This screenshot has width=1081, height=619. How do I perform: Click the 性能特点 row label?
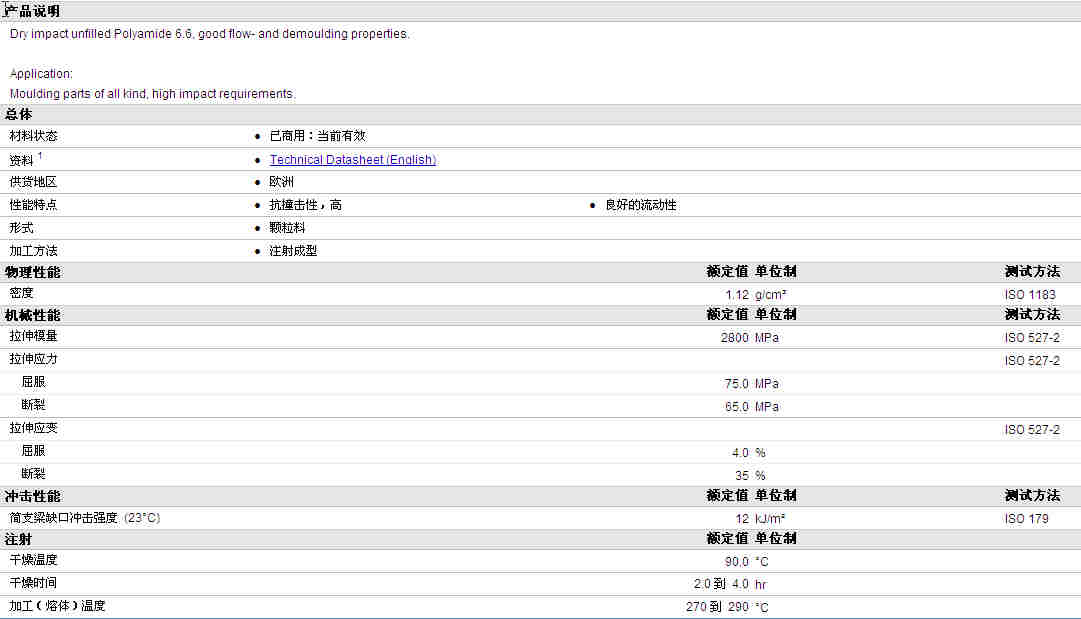[x=33, y=205]
